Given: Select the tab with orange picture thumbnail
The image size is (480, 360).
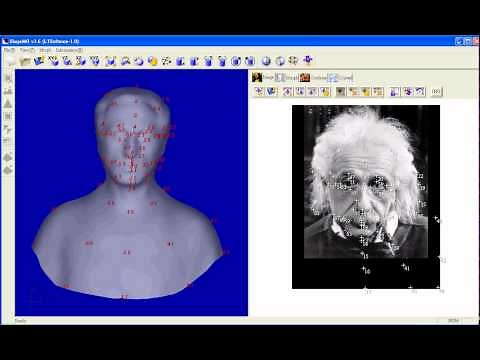Looking at the screenshot, I should tap(314, 77).
